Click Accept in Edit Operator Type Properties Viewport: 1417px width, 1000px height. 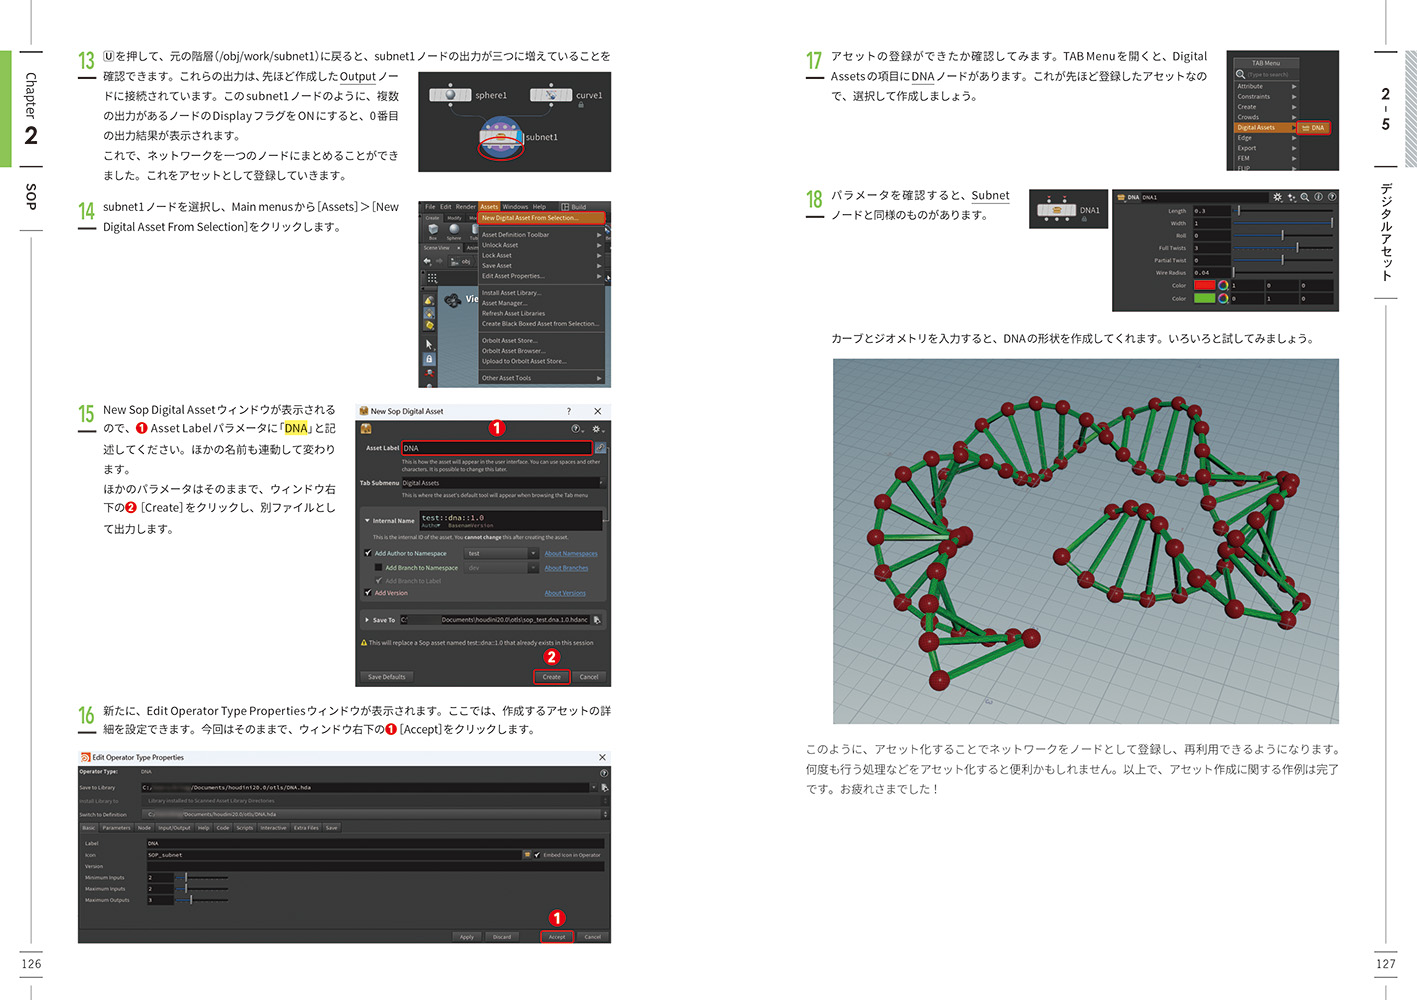[x=557, y=937]
